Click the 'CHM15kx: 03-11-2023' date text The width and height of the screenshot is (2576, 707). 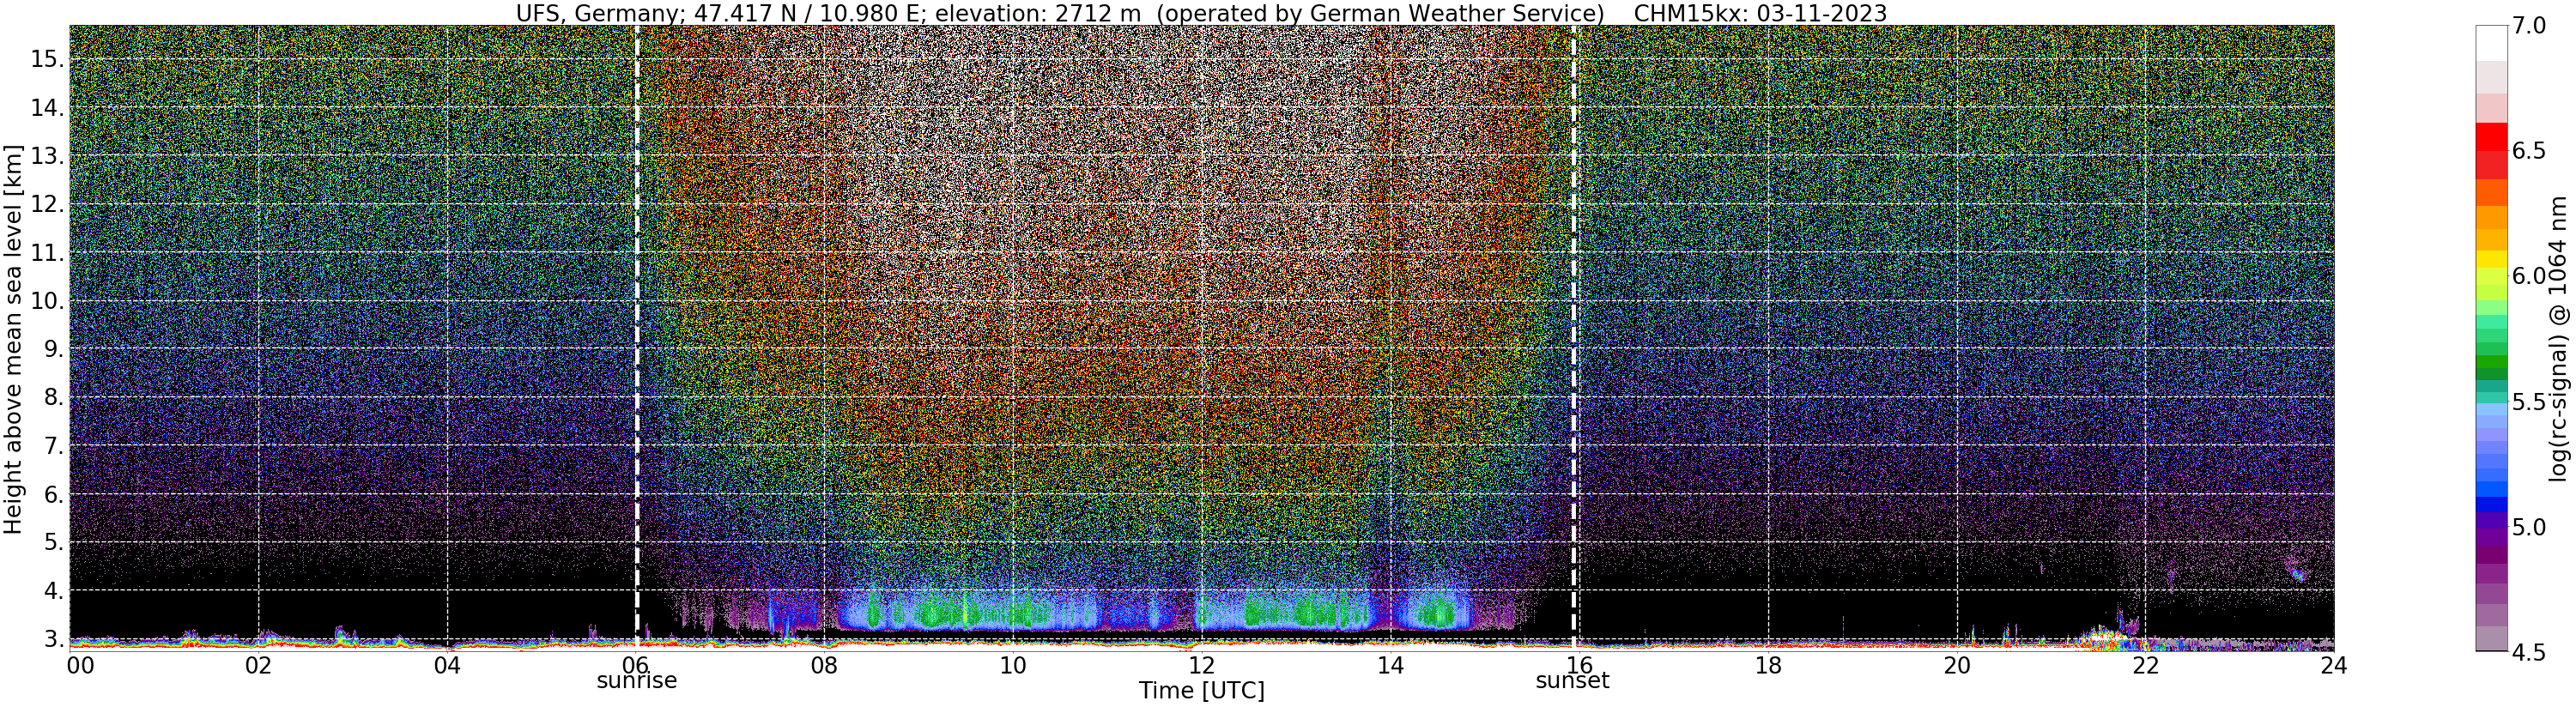(x=1760, y=13)
